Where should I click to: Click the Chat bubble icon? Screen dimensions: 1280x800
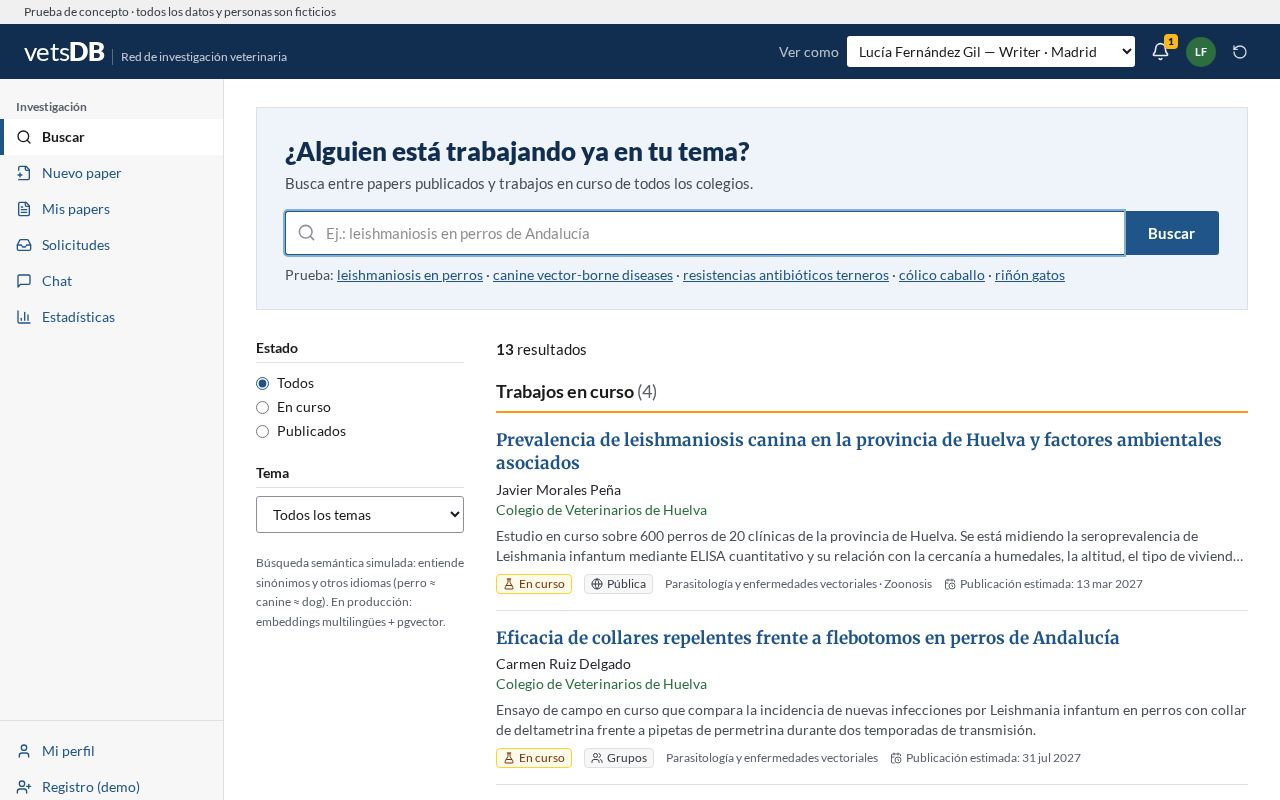coord(24,281)
